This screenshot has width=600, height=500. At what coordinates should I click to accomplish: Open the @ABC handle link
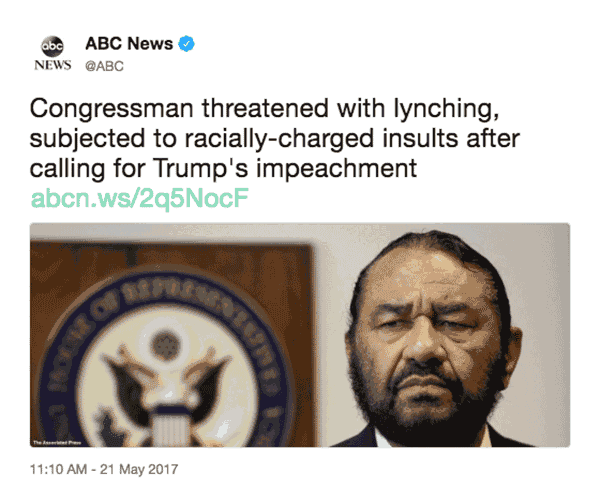pos(104,67)
